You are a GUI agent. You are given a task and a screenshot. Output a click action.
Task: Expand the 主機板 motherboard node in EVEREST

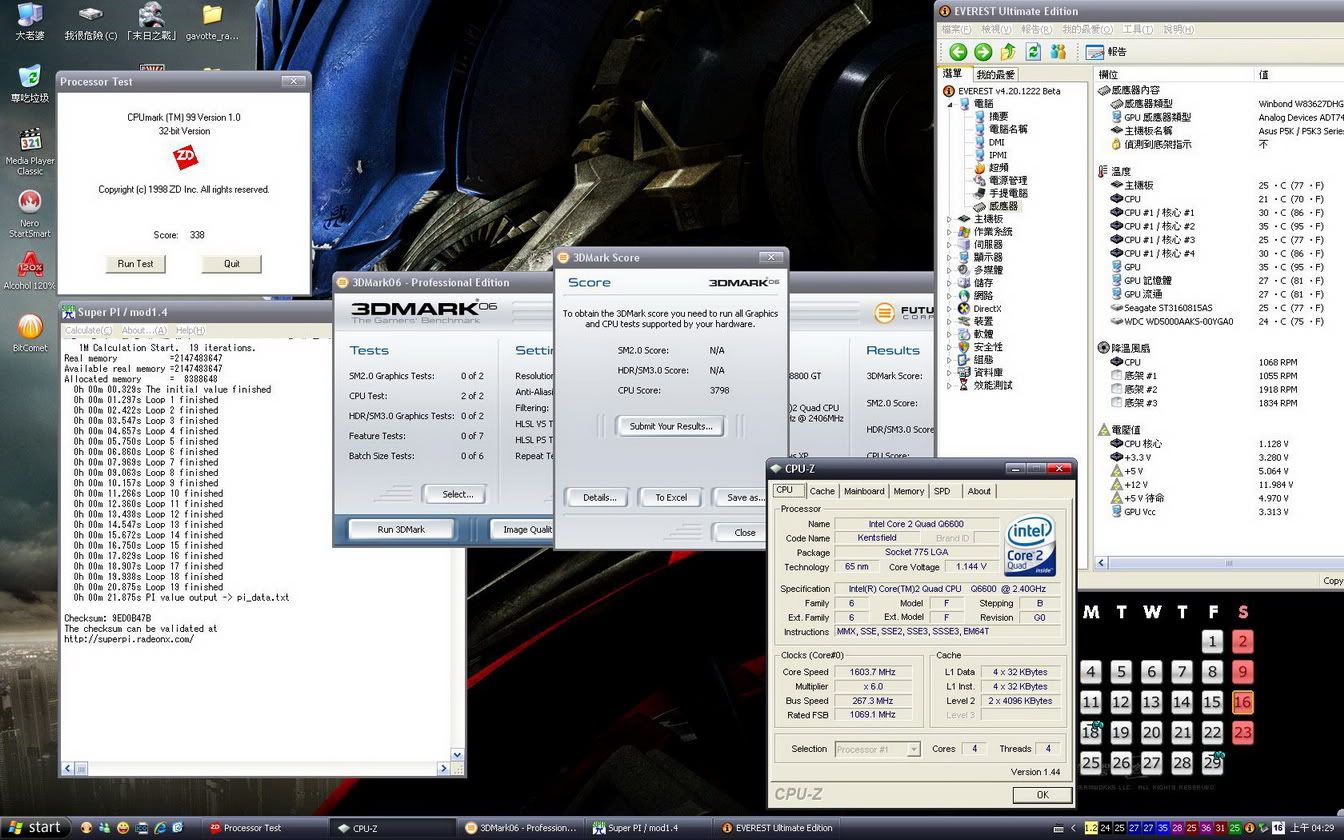point(950,219)
